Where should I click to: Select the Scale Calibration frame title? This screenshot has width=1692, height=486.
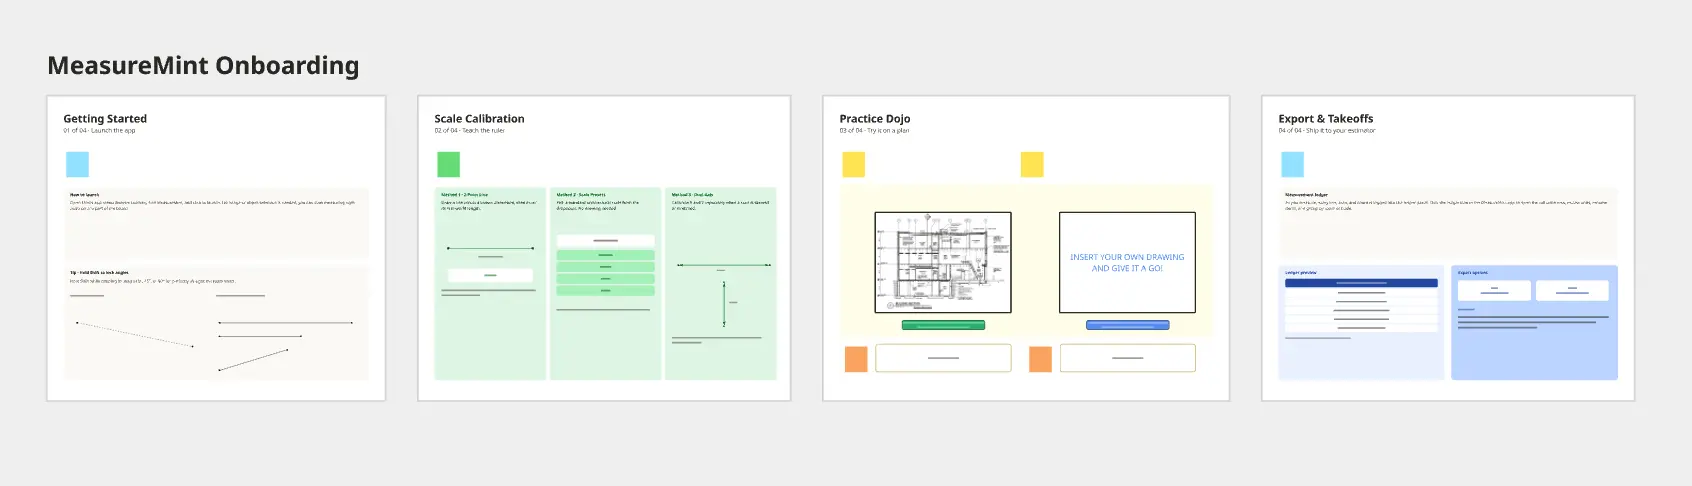tap(479, 118)
